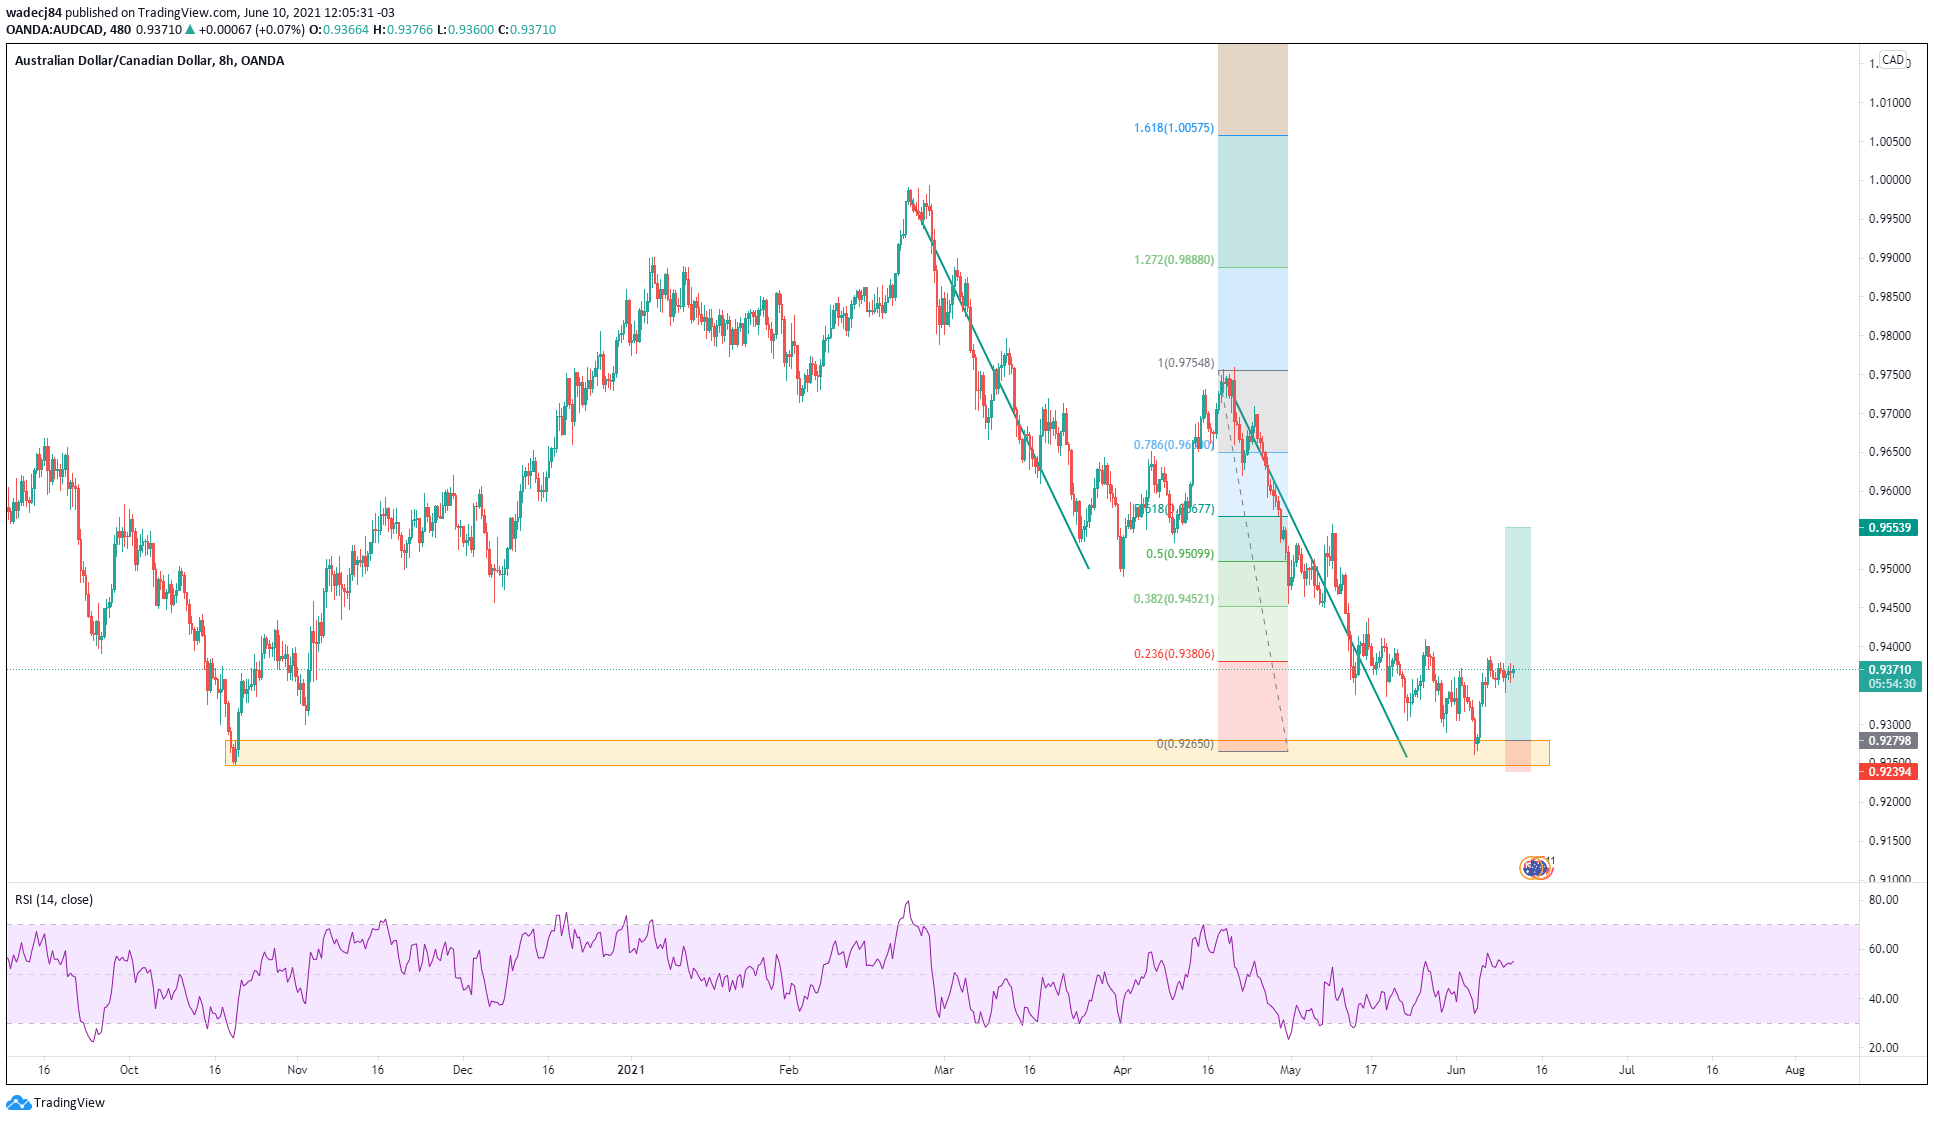This screenshot has height=1121, width=1934.
Task: Open the CAD currency selector on price axis
Action: (1892, 60)
